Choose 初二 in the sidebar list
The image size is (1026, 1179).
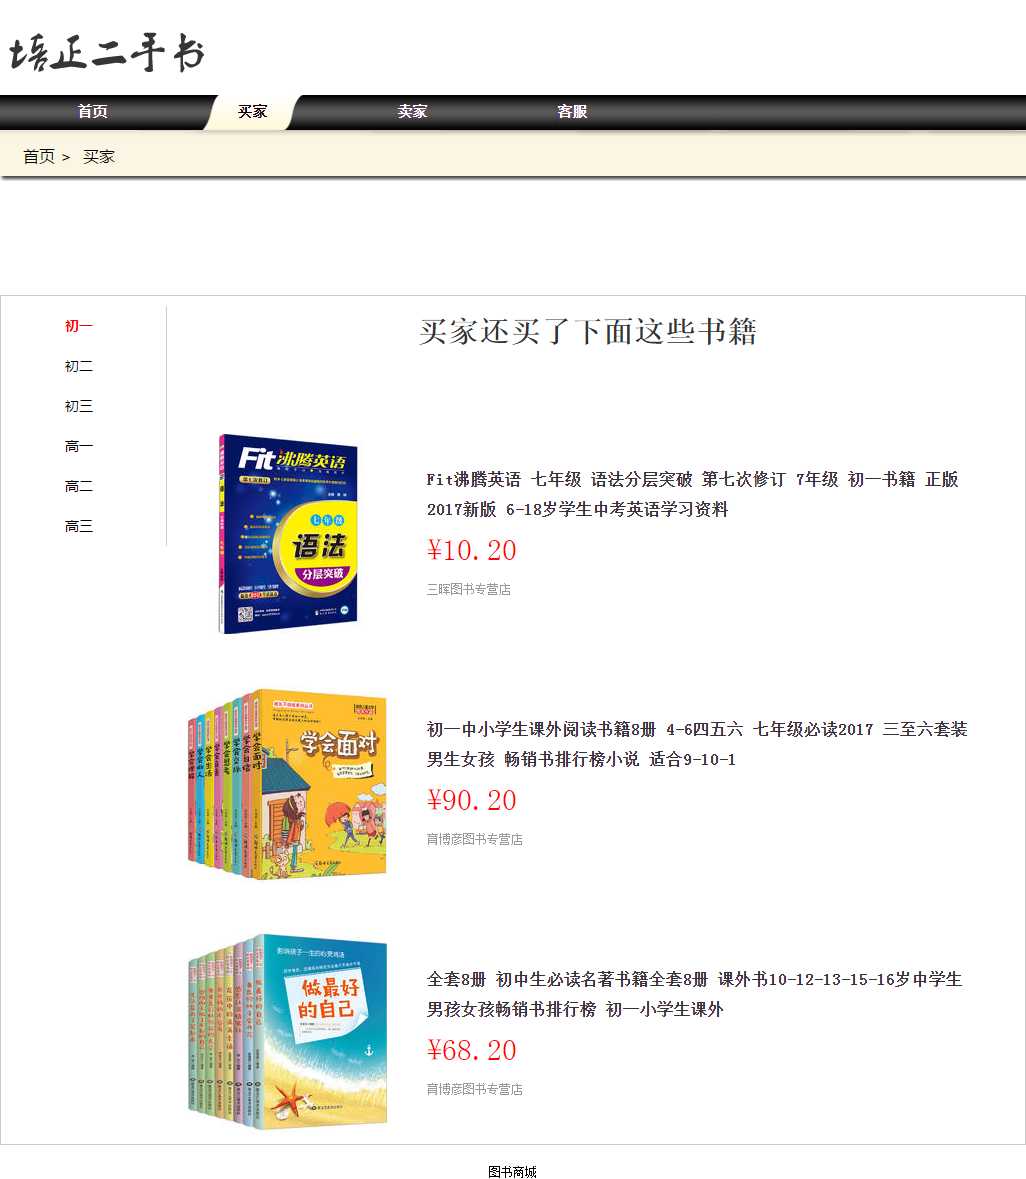(x=79, y=366)
